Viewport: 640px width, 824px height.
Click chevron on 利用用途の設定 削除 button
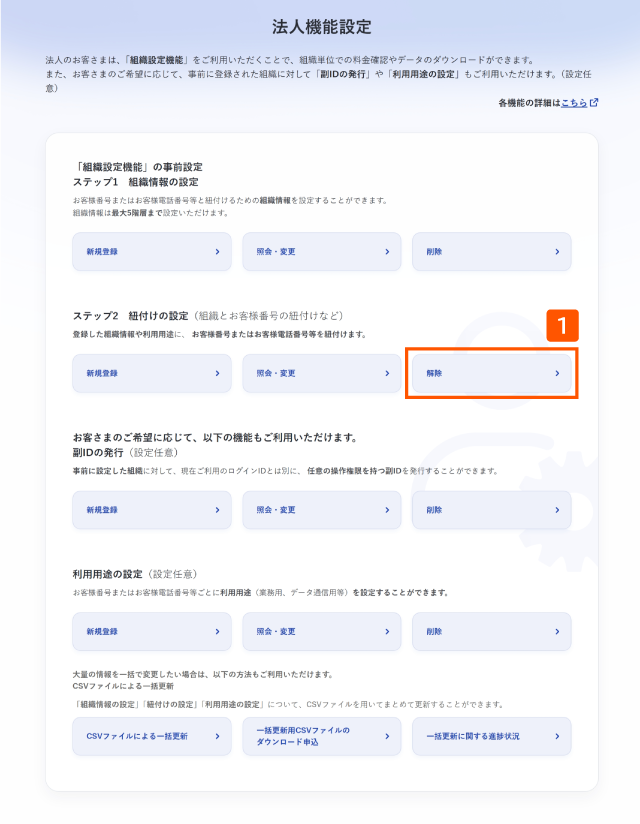click(557, 631)
